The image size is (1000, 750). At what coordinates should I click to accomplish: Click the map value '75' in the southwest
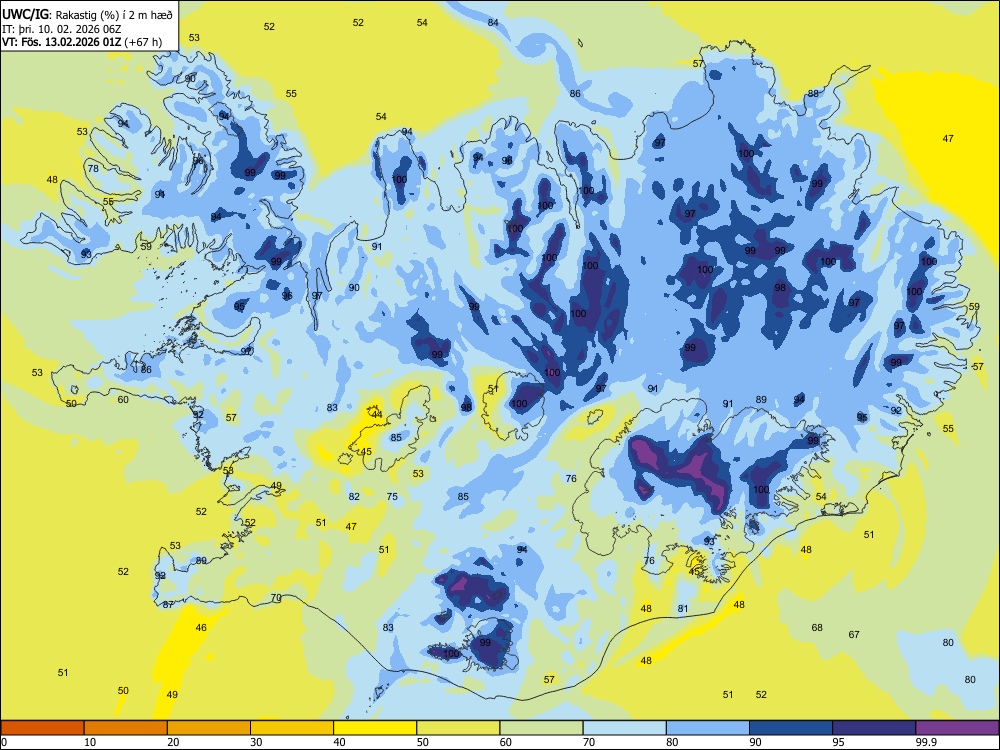(392, 496)
